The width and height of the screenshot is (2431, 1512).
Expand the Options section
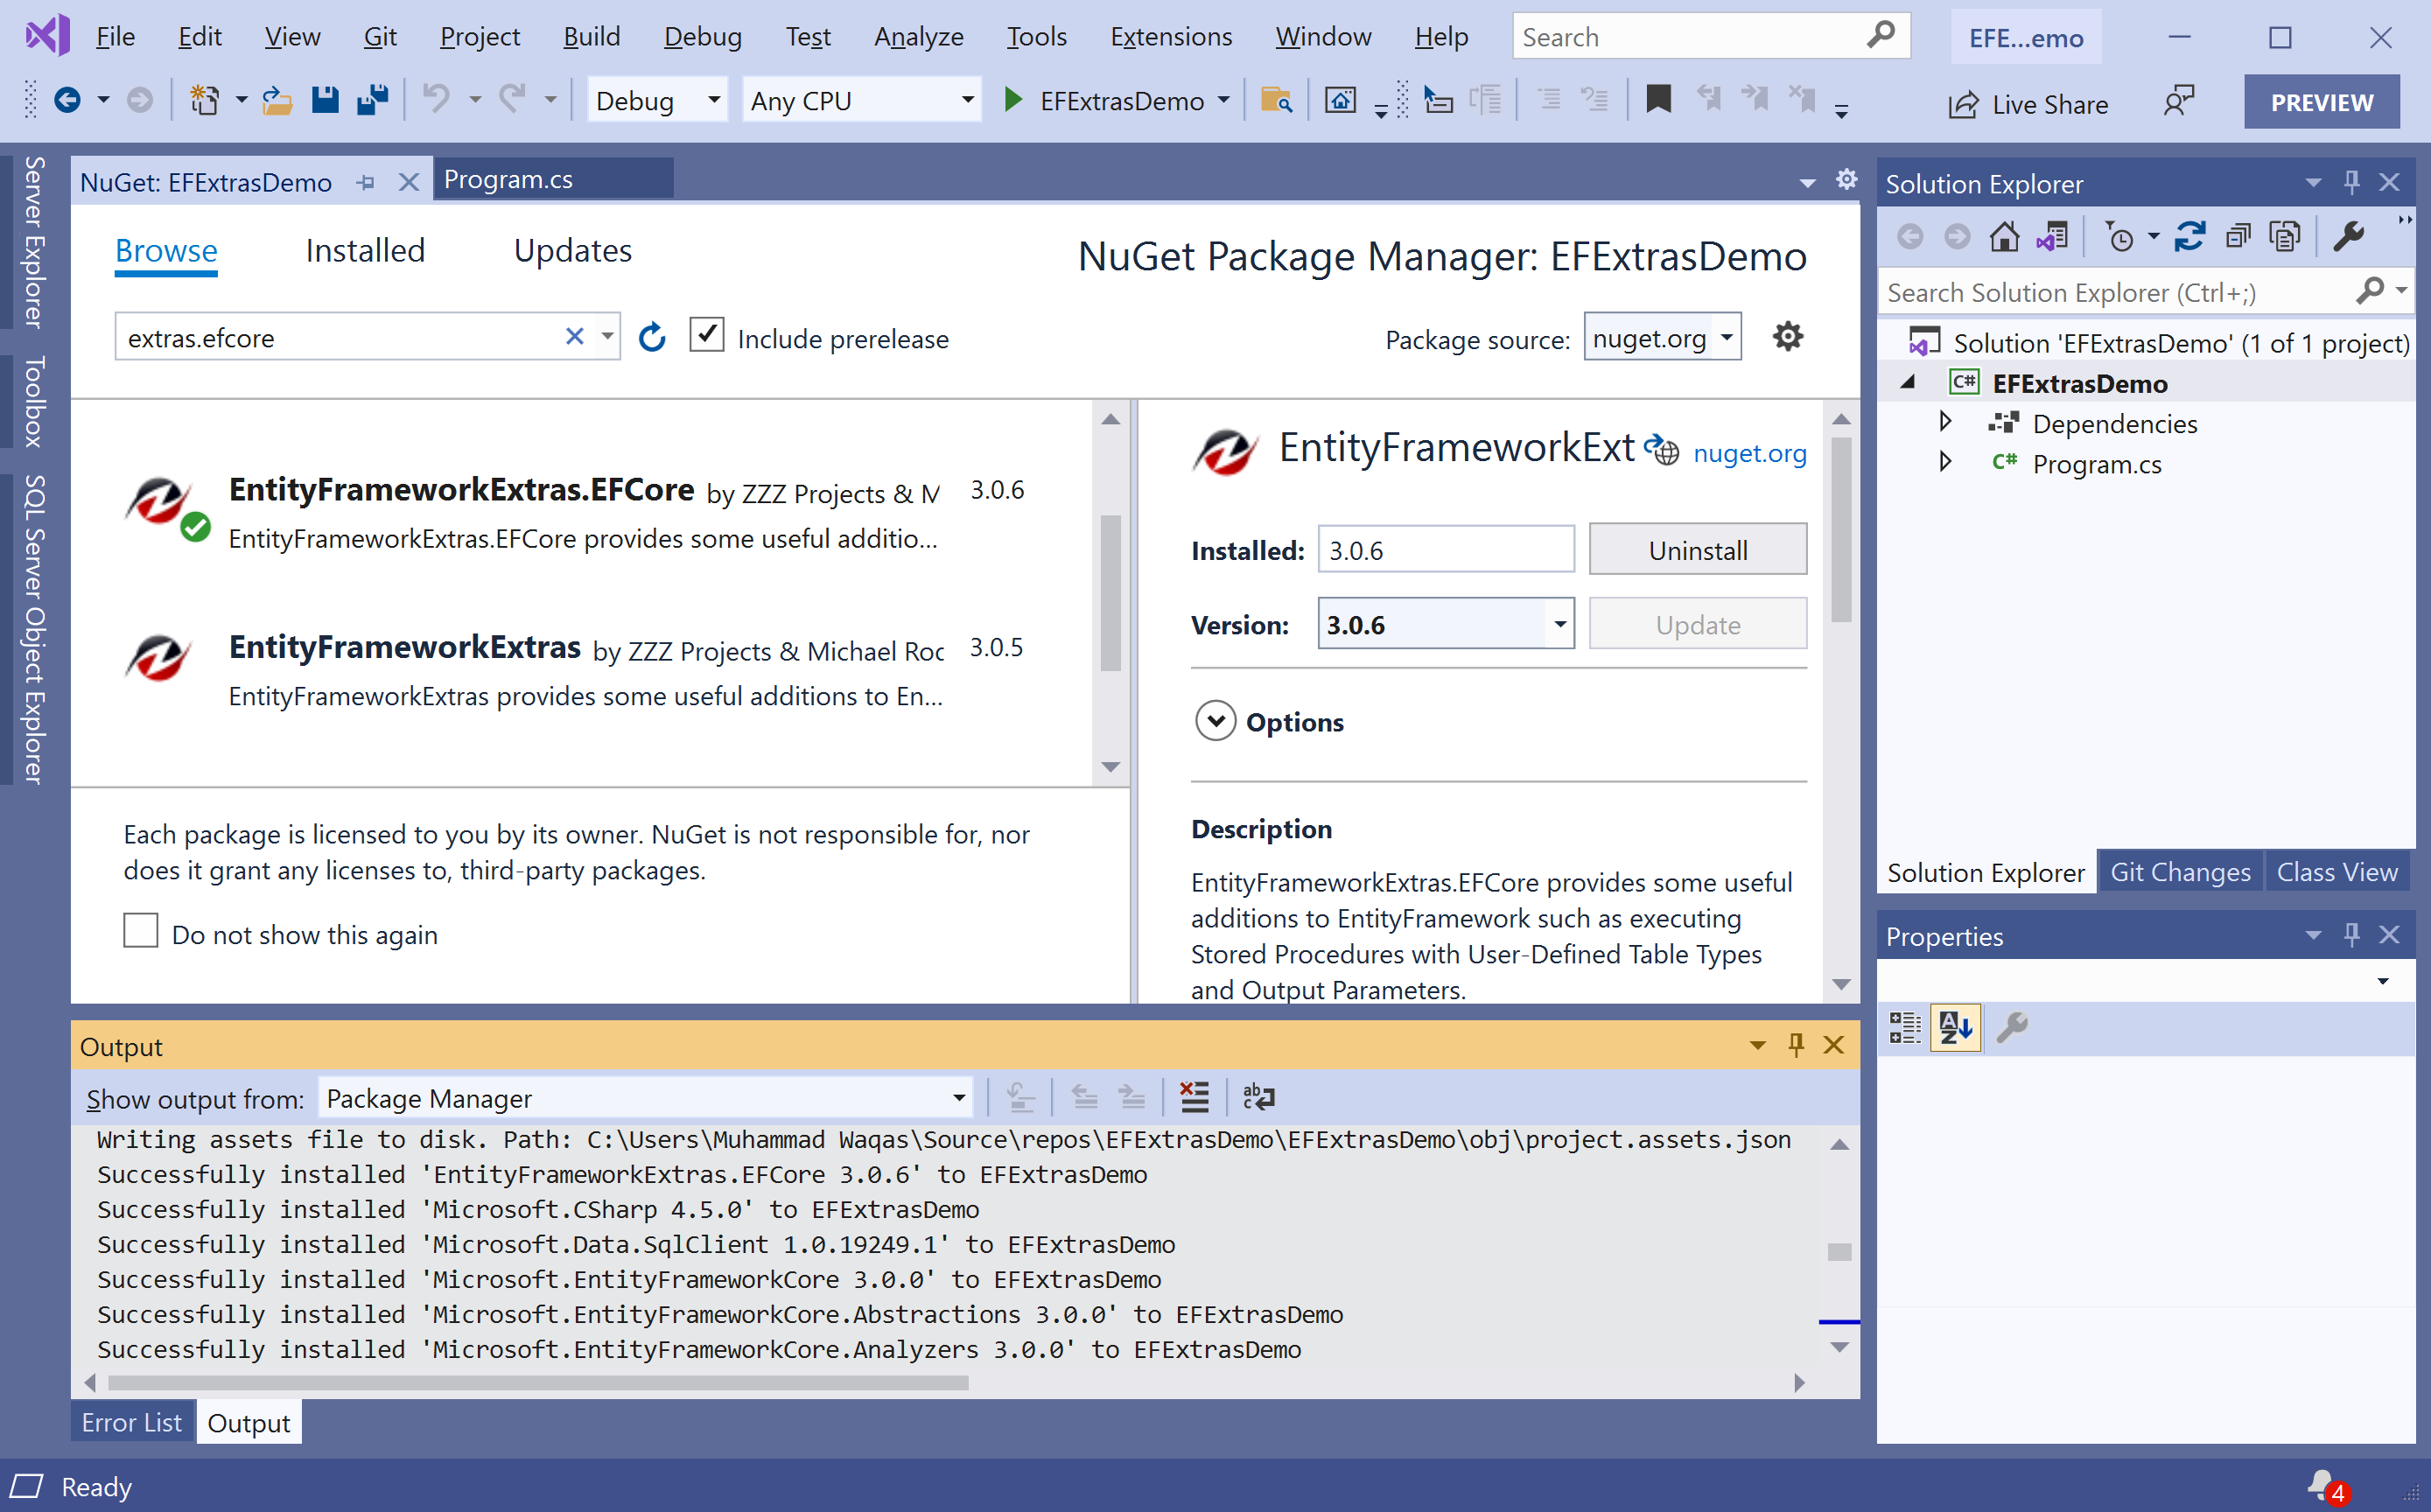tap(1215, 721)
